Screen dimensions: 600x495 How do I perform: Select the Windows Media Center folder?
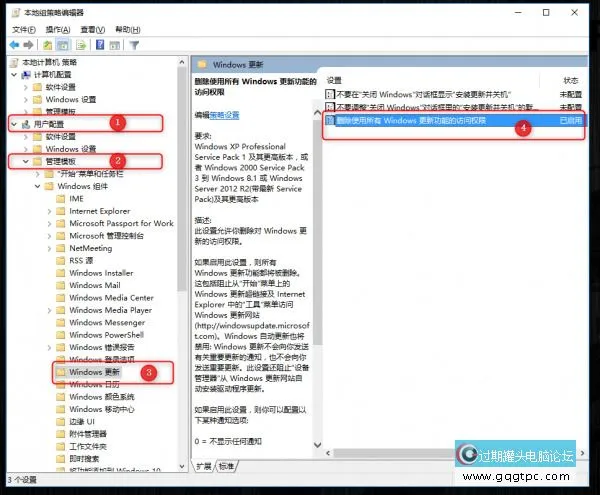[111, 298]
